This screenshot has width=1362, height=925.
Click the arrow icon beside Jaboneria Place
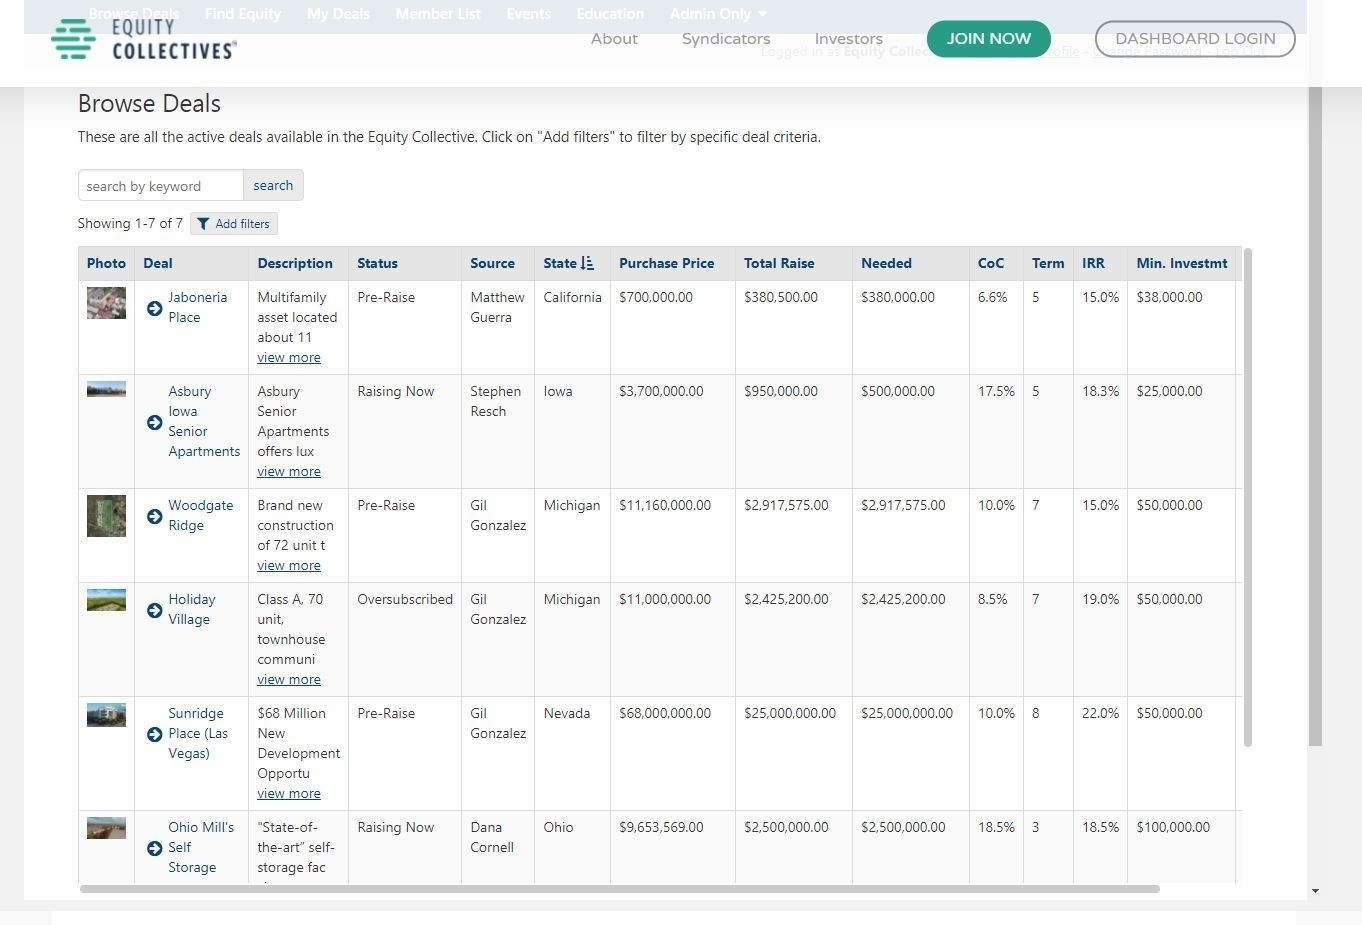point(154,308)
